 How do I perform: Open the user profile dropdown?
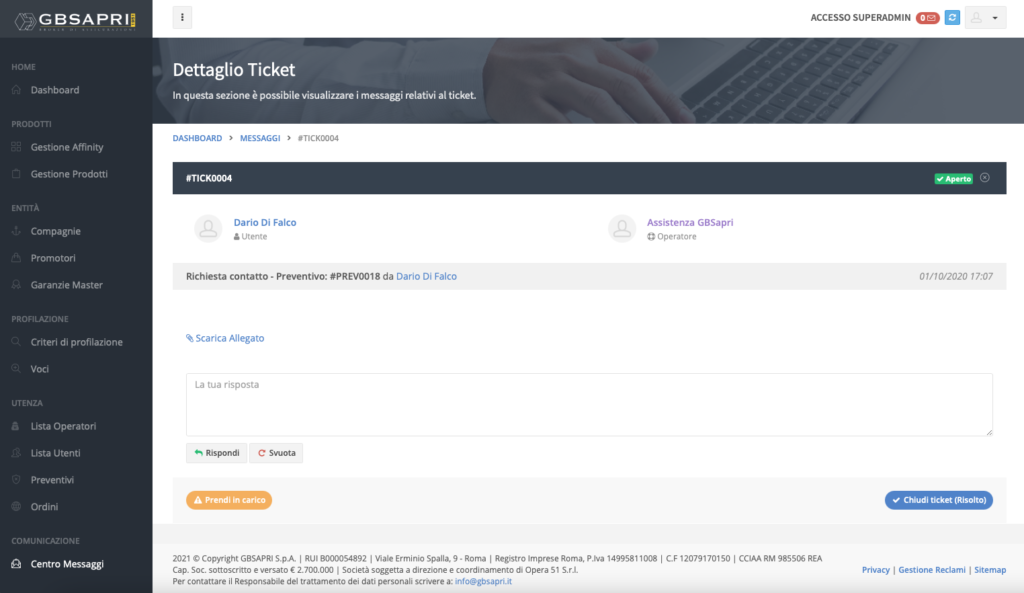(985, 18)
